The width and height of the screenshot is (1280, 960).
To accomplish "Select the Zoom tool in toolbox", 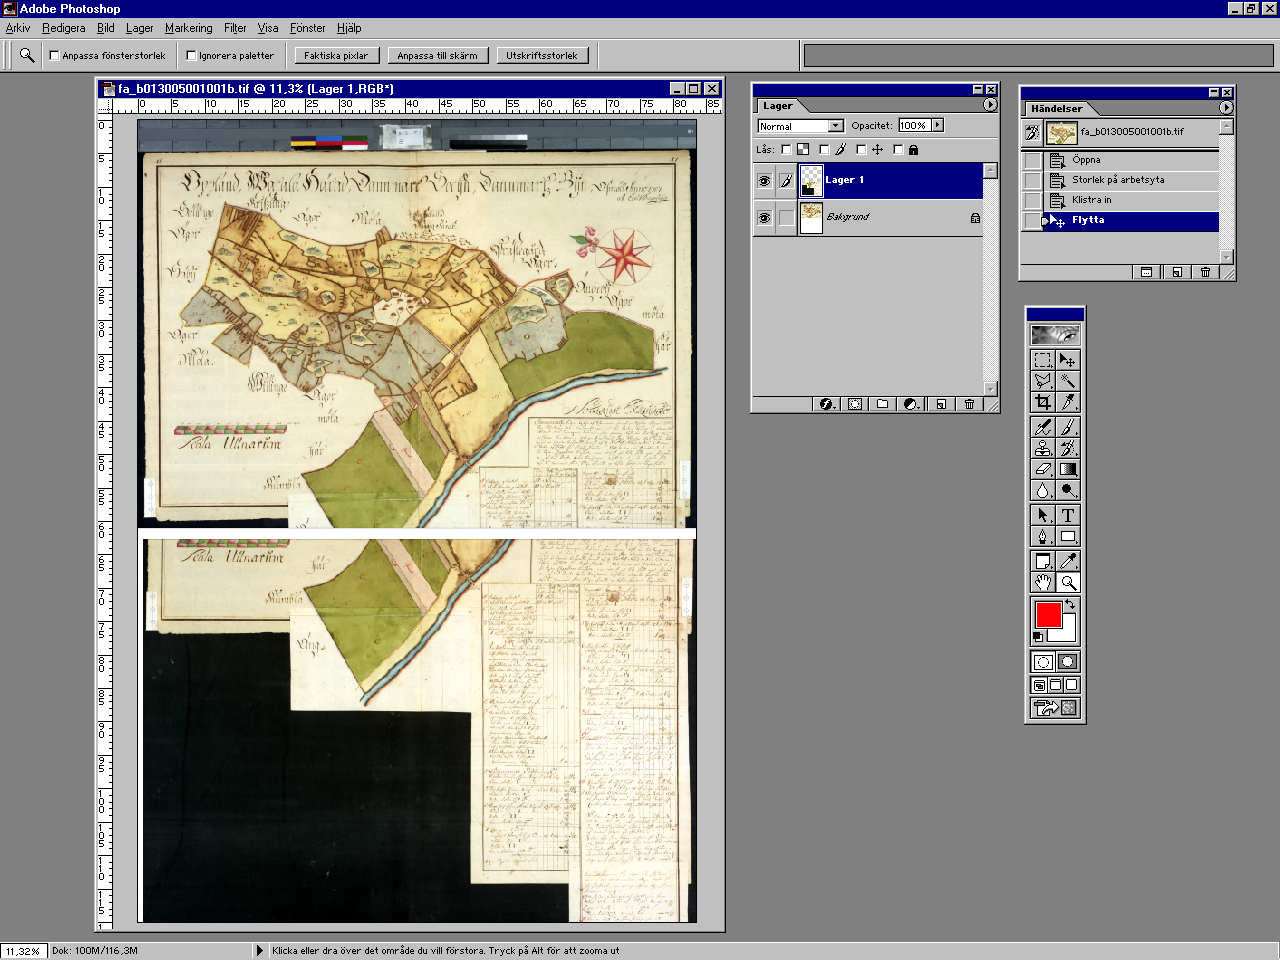I will [x=1068, y=582].
